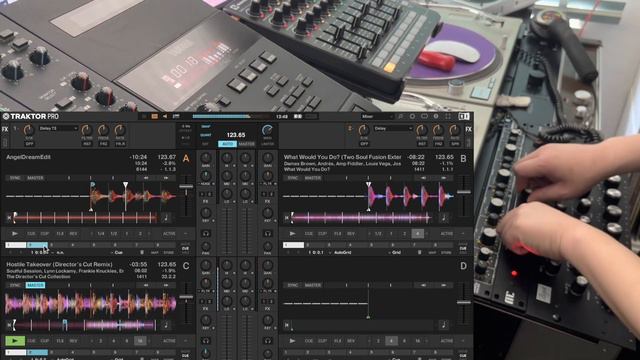This screenshot has width=640, height=360.
Task: Toggle the right FX panel label
Action: [468, 129]
